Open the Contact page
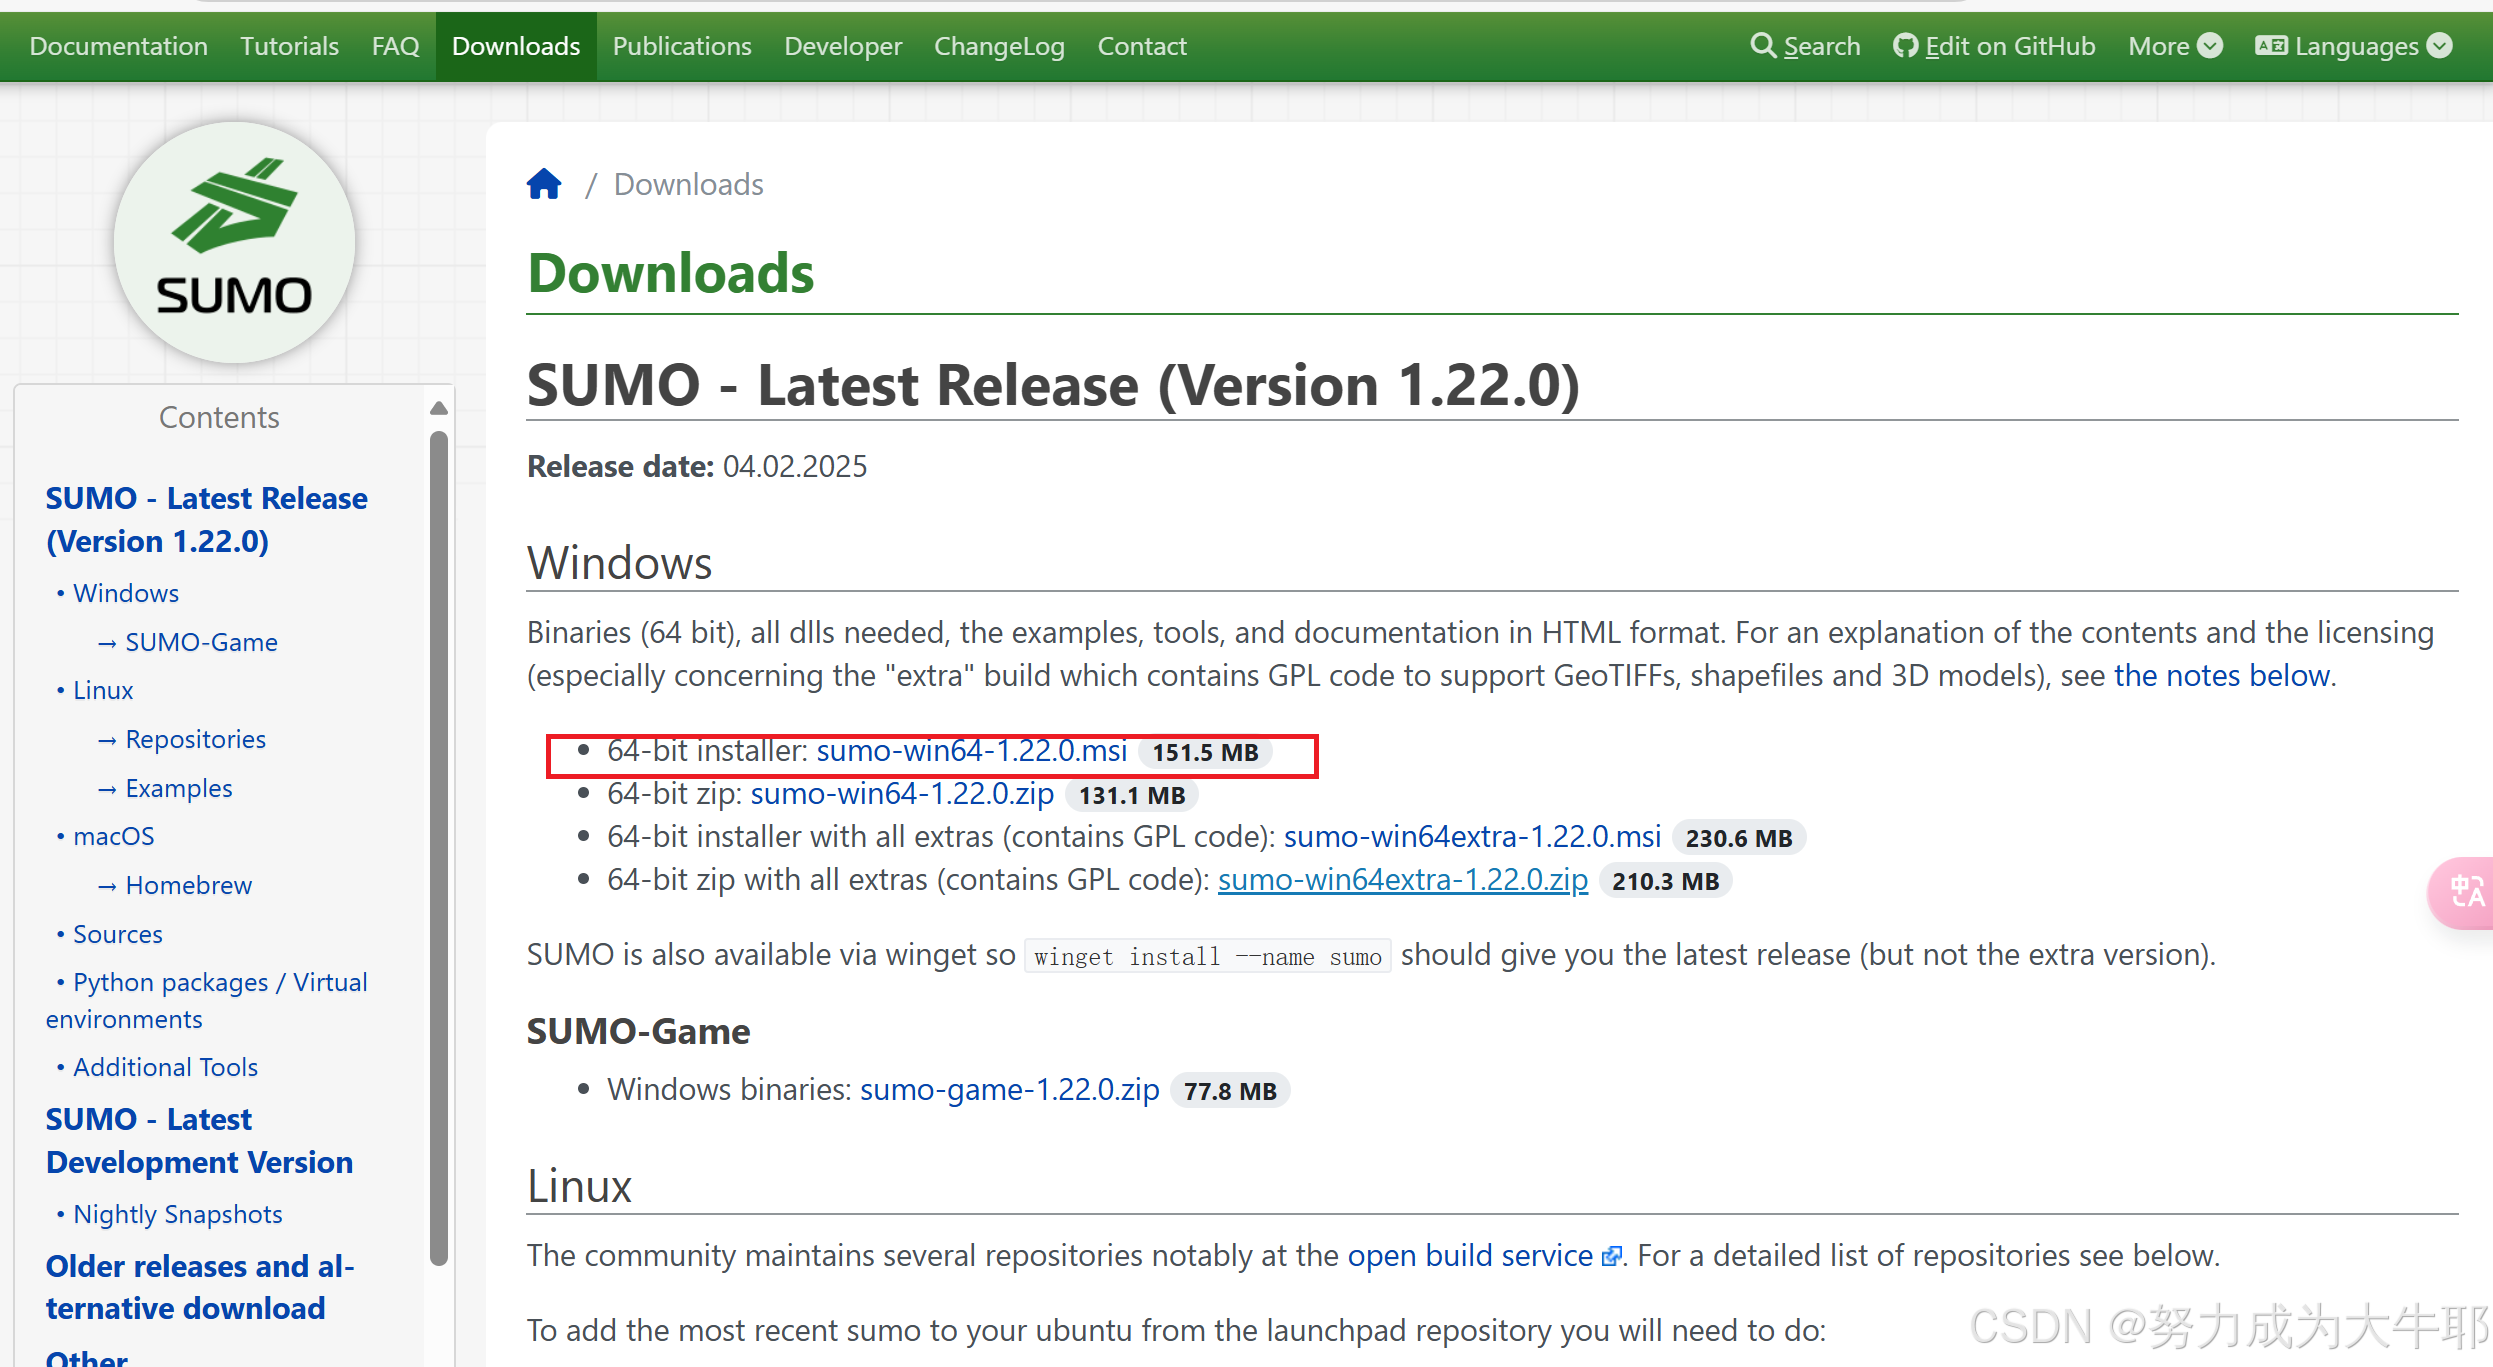 (1141, 45)
